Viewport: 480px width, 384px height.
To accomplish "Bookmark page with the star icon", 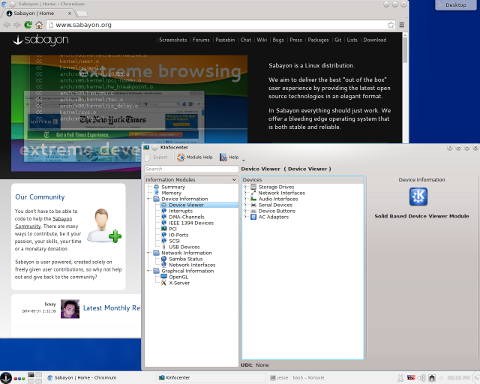I will (x=391, y=25).
